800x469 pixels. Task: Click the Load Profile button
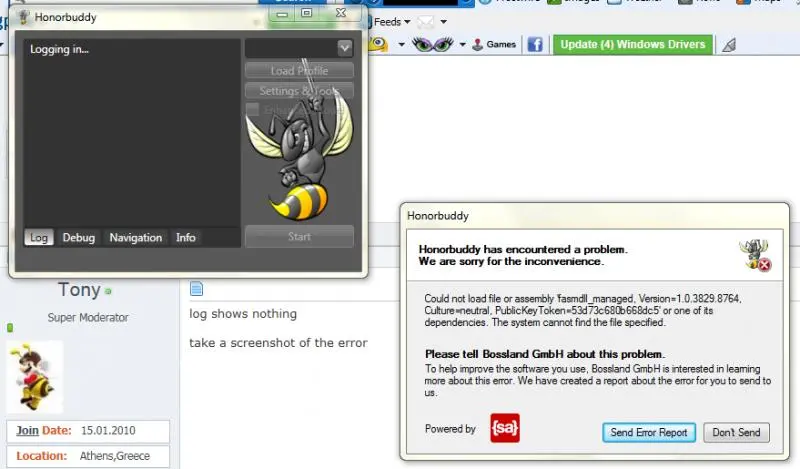pos(299,71)
